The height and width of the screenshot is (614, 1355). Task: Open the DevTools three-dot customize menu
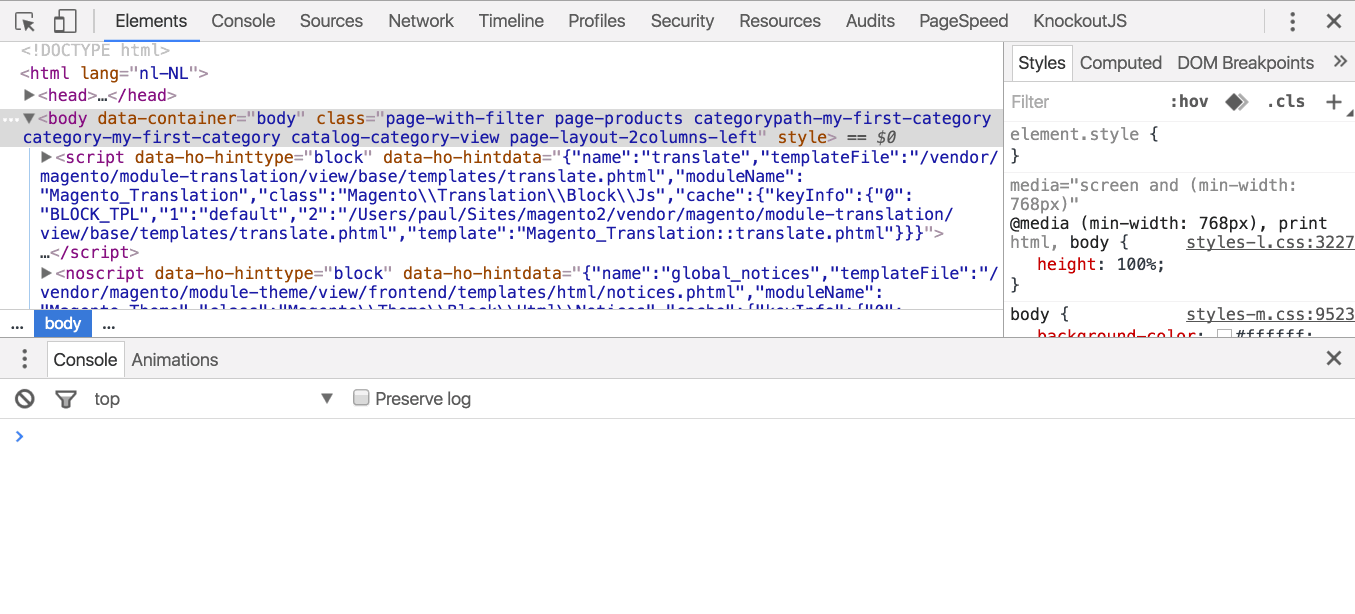1293,21
